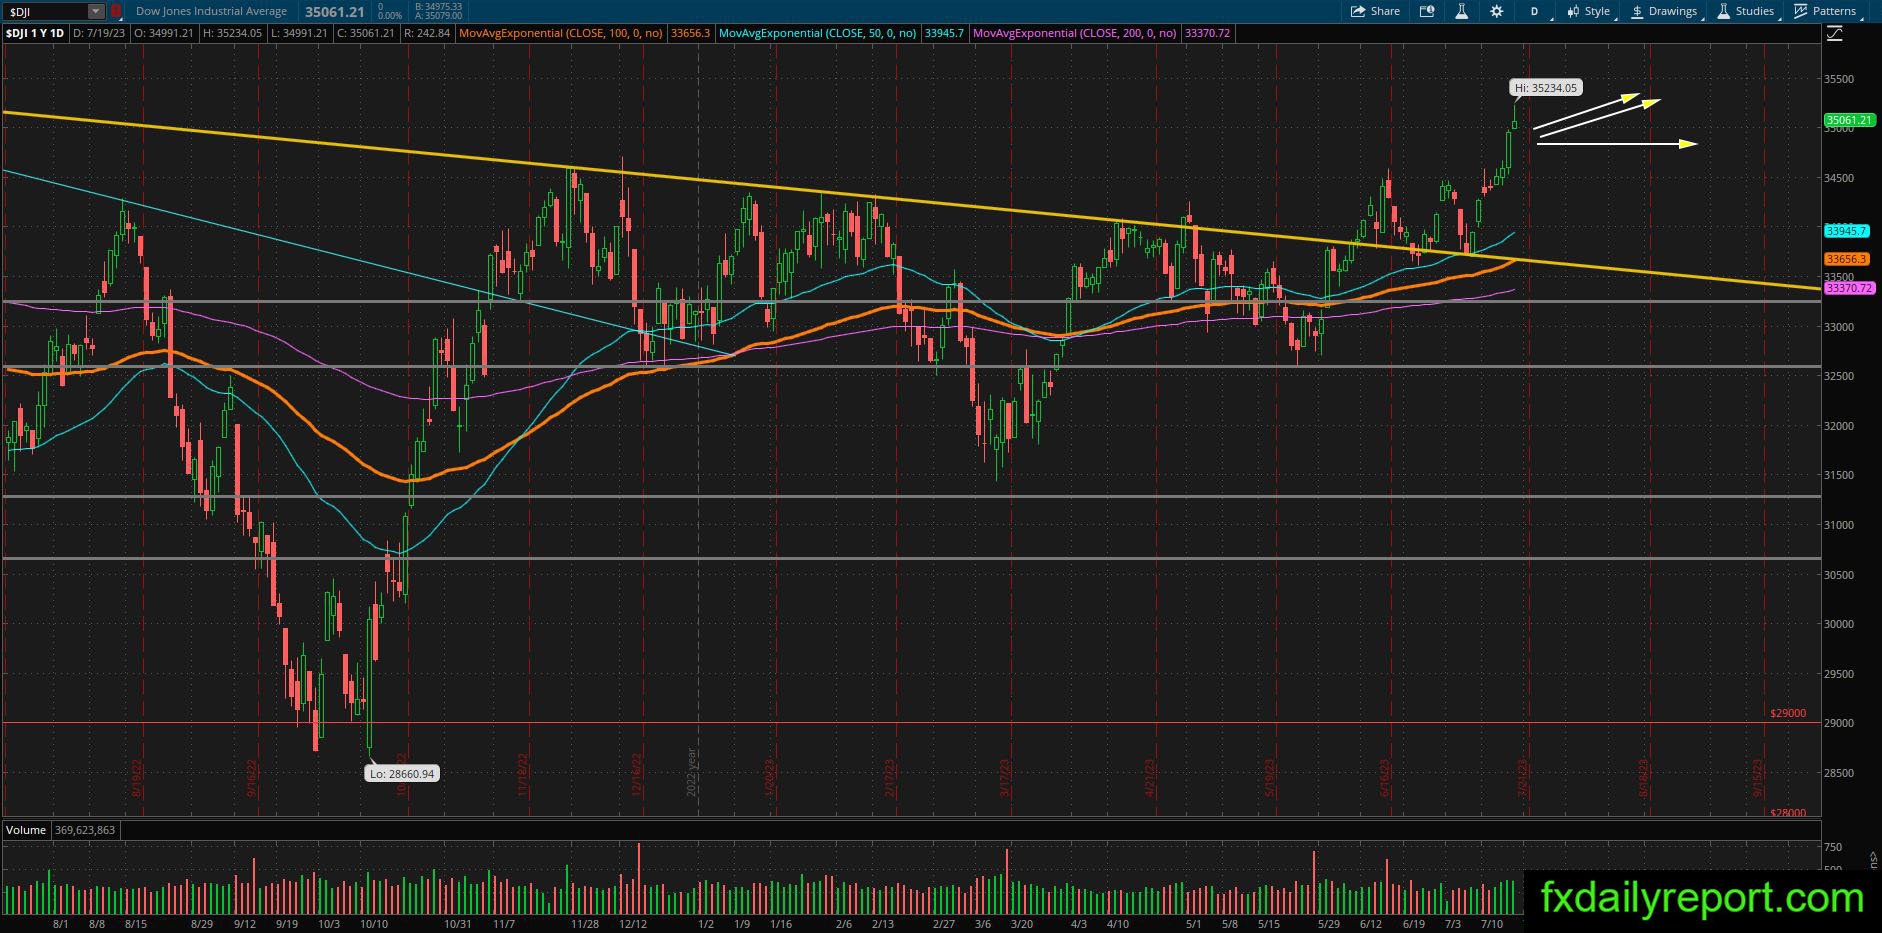The width and height of the screenshot is (1882, 933).
Task: Open the Studies menu
Action: 1747,11
